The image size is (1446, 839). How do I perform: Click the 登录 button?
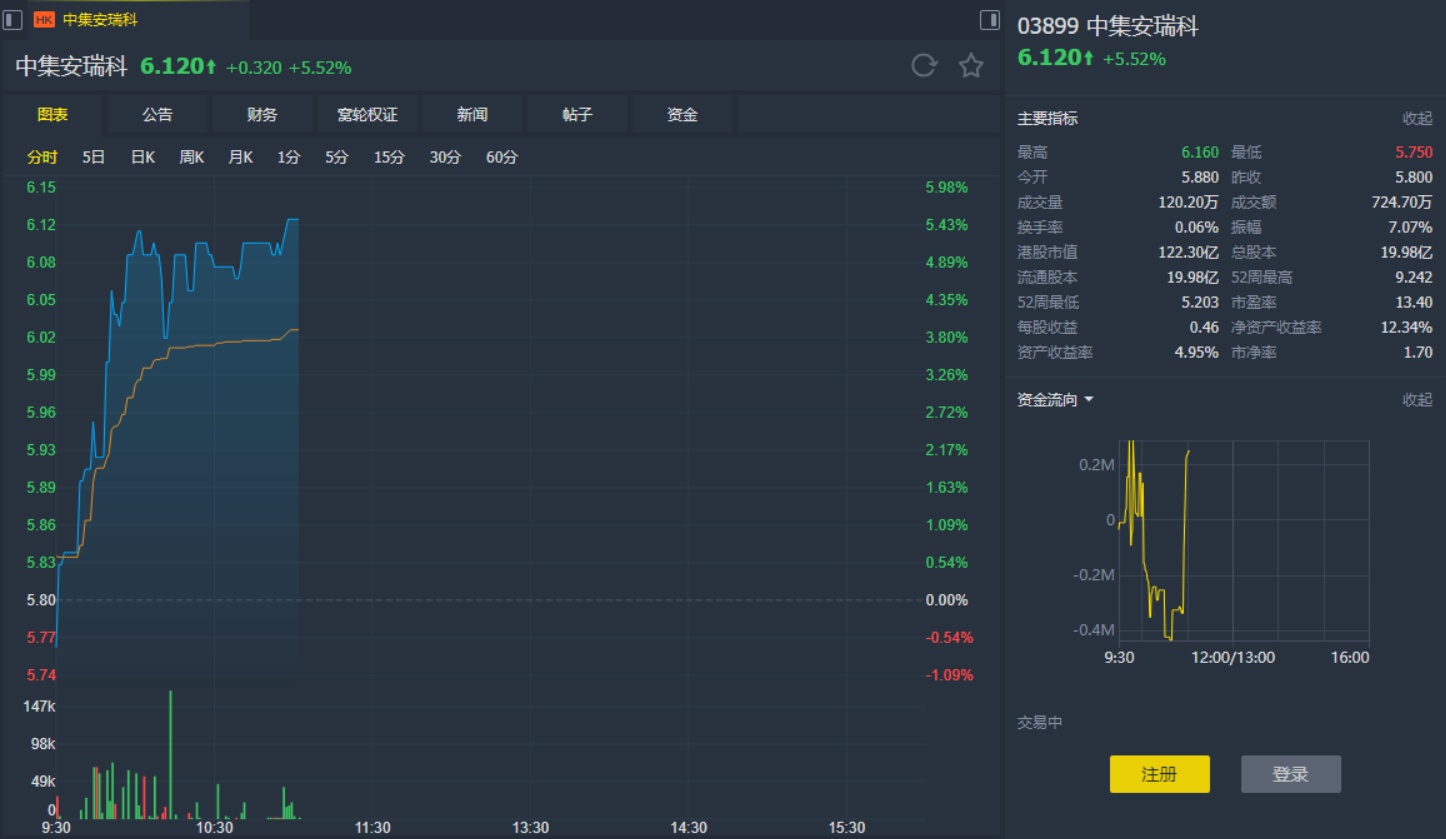pos(1290,774)
